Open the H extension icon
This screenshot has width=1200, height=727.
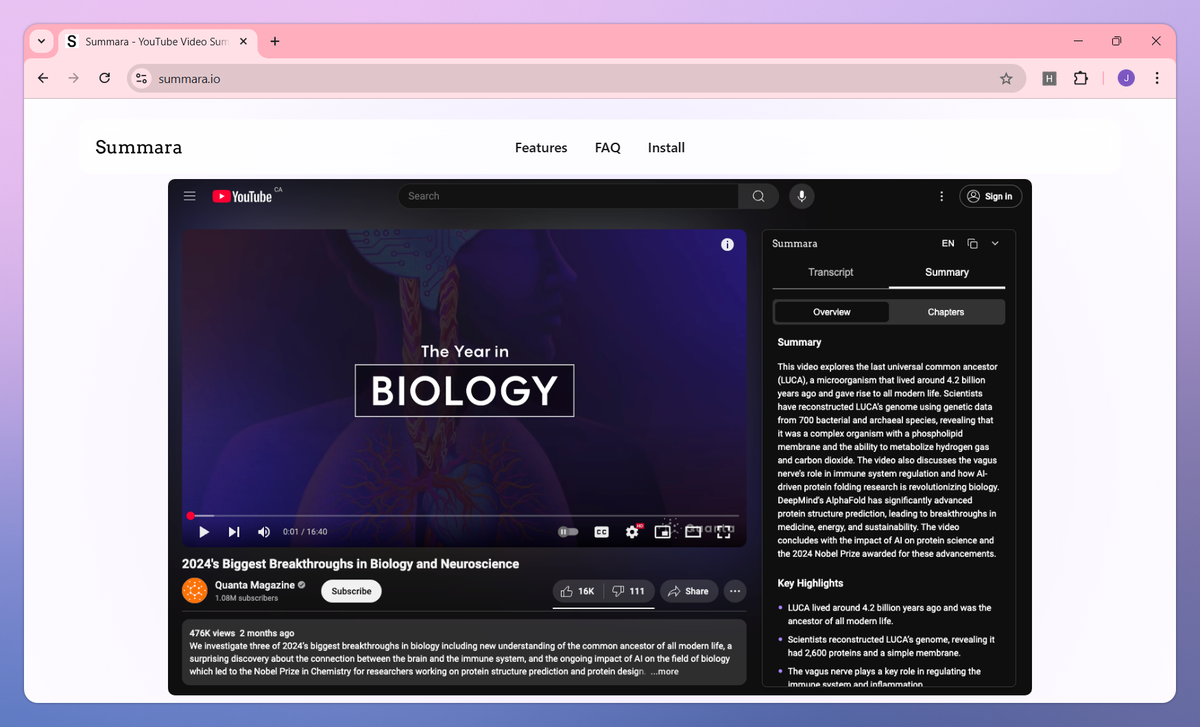pos(1049,78)
